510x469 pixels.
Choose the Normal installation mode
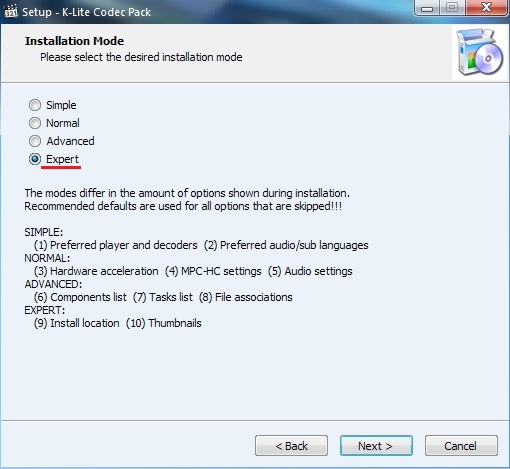tap(54, 123)
